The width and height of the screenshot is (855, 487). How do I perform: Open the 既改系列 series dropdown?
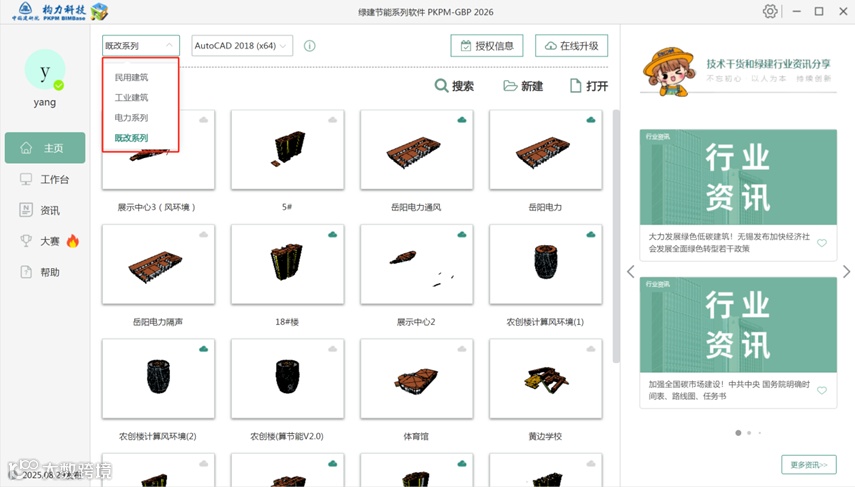pyautogui.click(x=141, y=46)
